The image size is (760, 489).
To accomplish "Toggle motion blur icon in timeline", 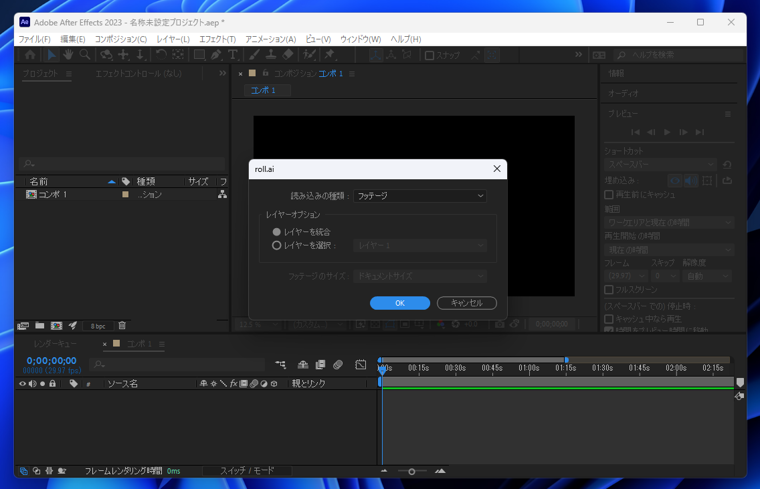I will [x=338, y=364].
